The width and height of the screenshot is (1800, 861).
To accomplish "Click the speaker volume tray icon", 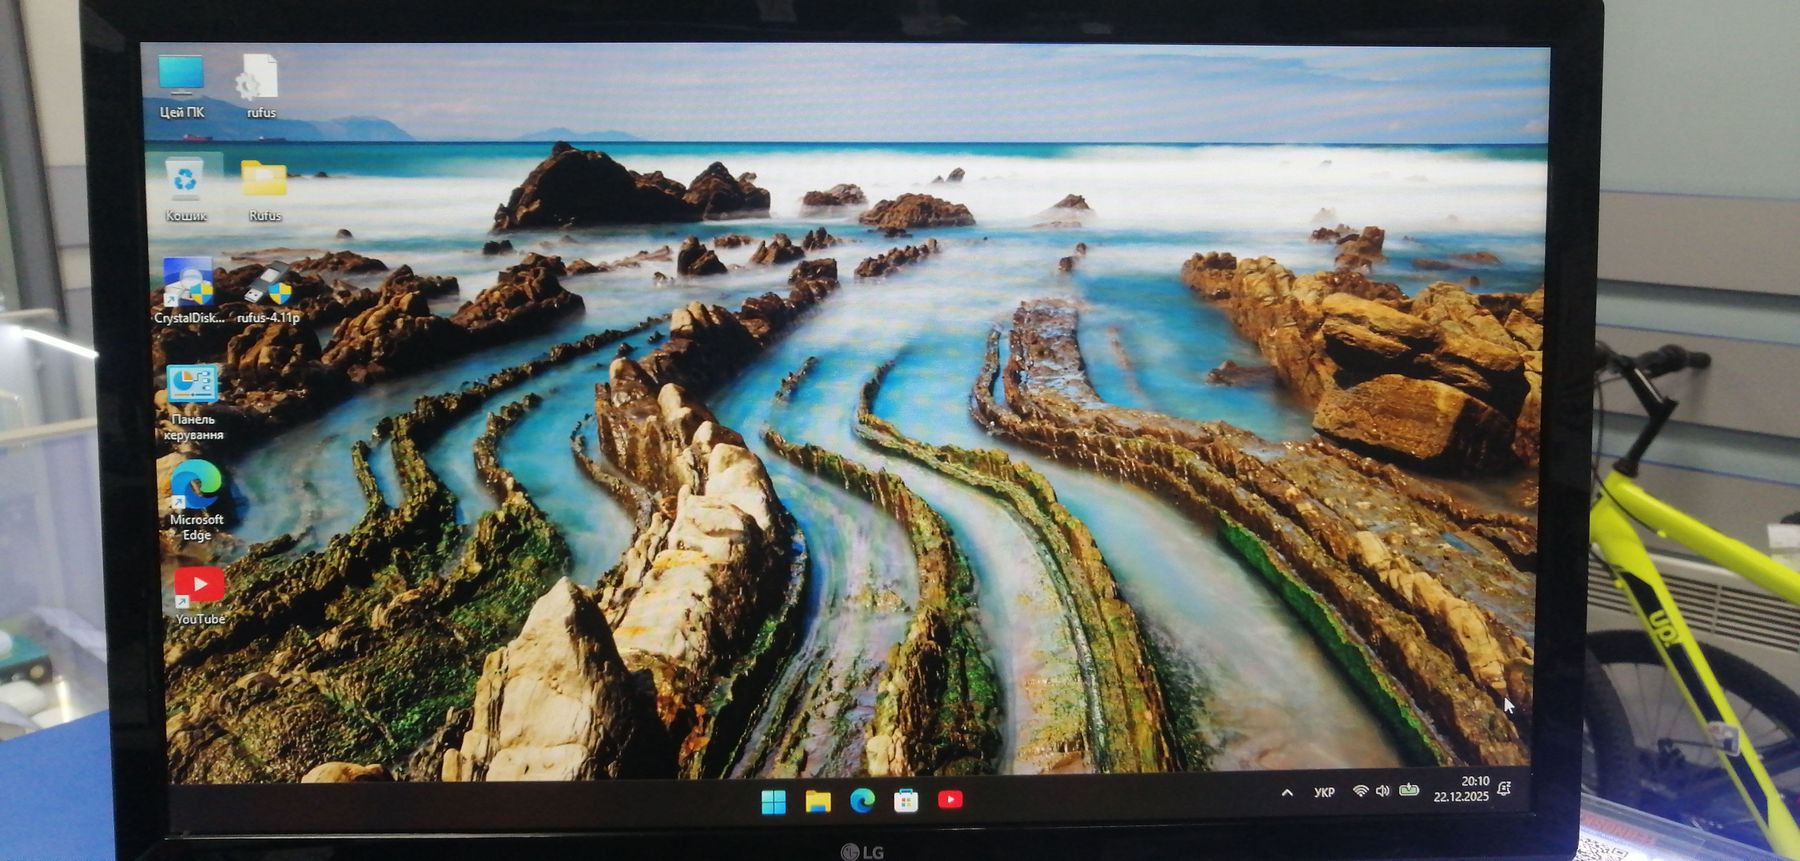I will click(x=1382, y=791).
